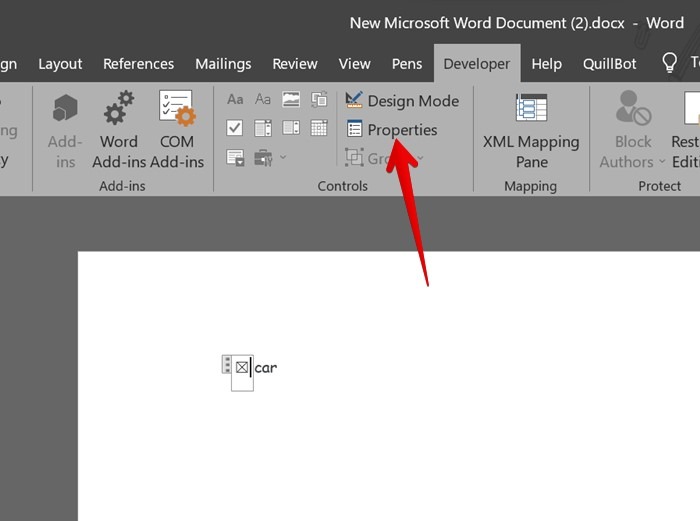Insert Picture content control
This screenshot has height=521, width=700.
[291, 99]
